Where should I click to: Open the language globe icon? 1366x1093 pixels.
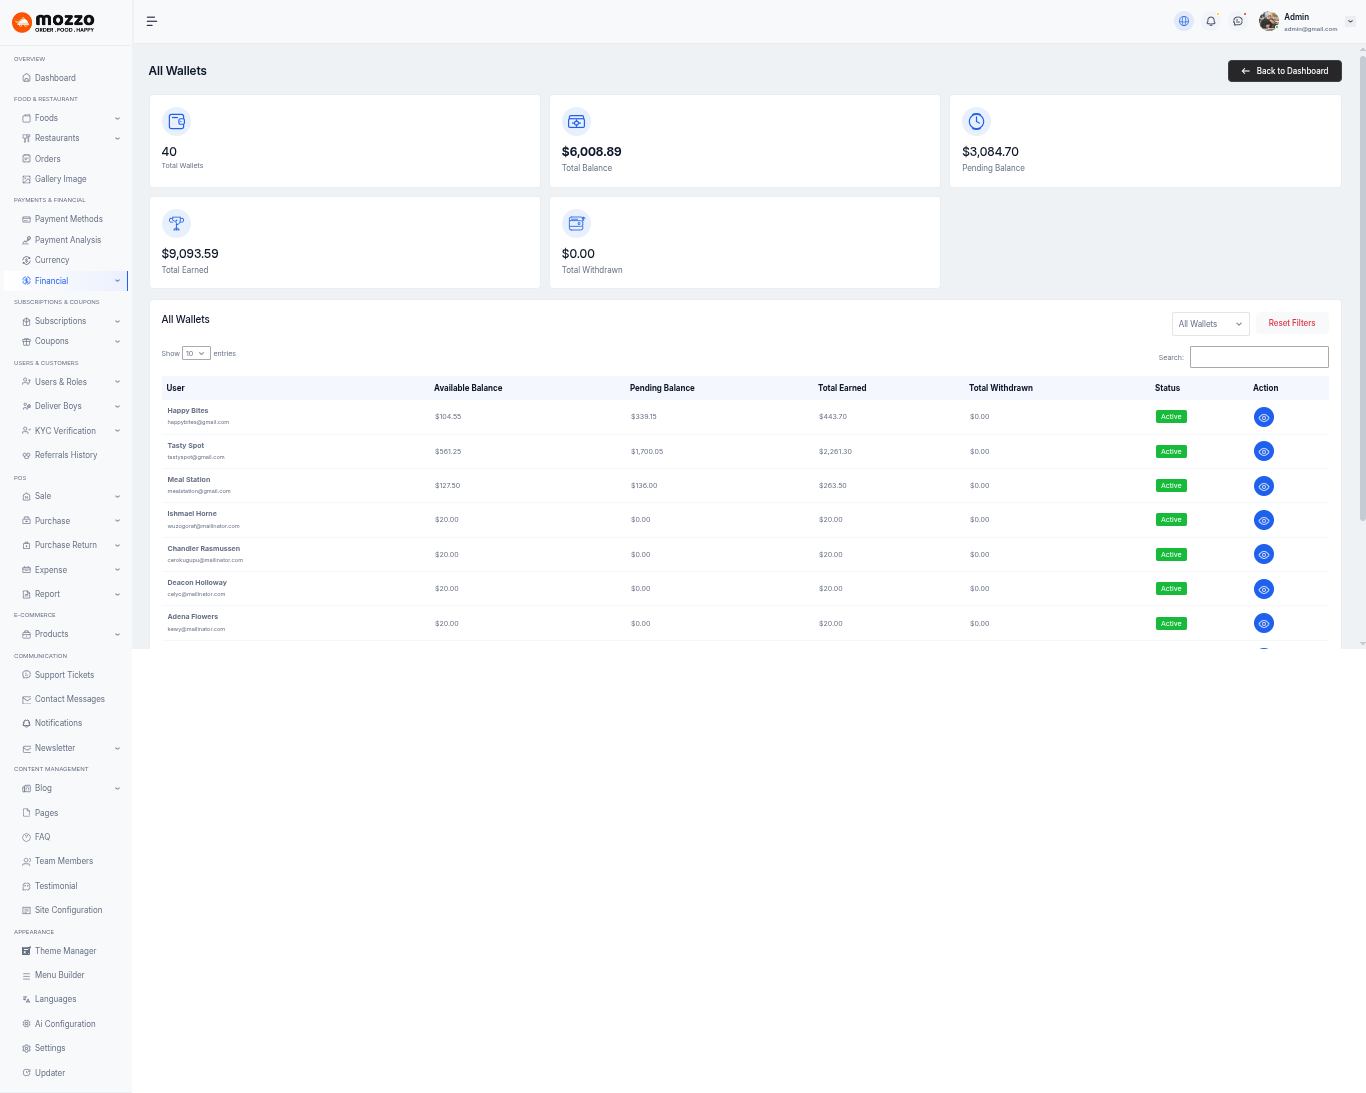(1184, 21)
